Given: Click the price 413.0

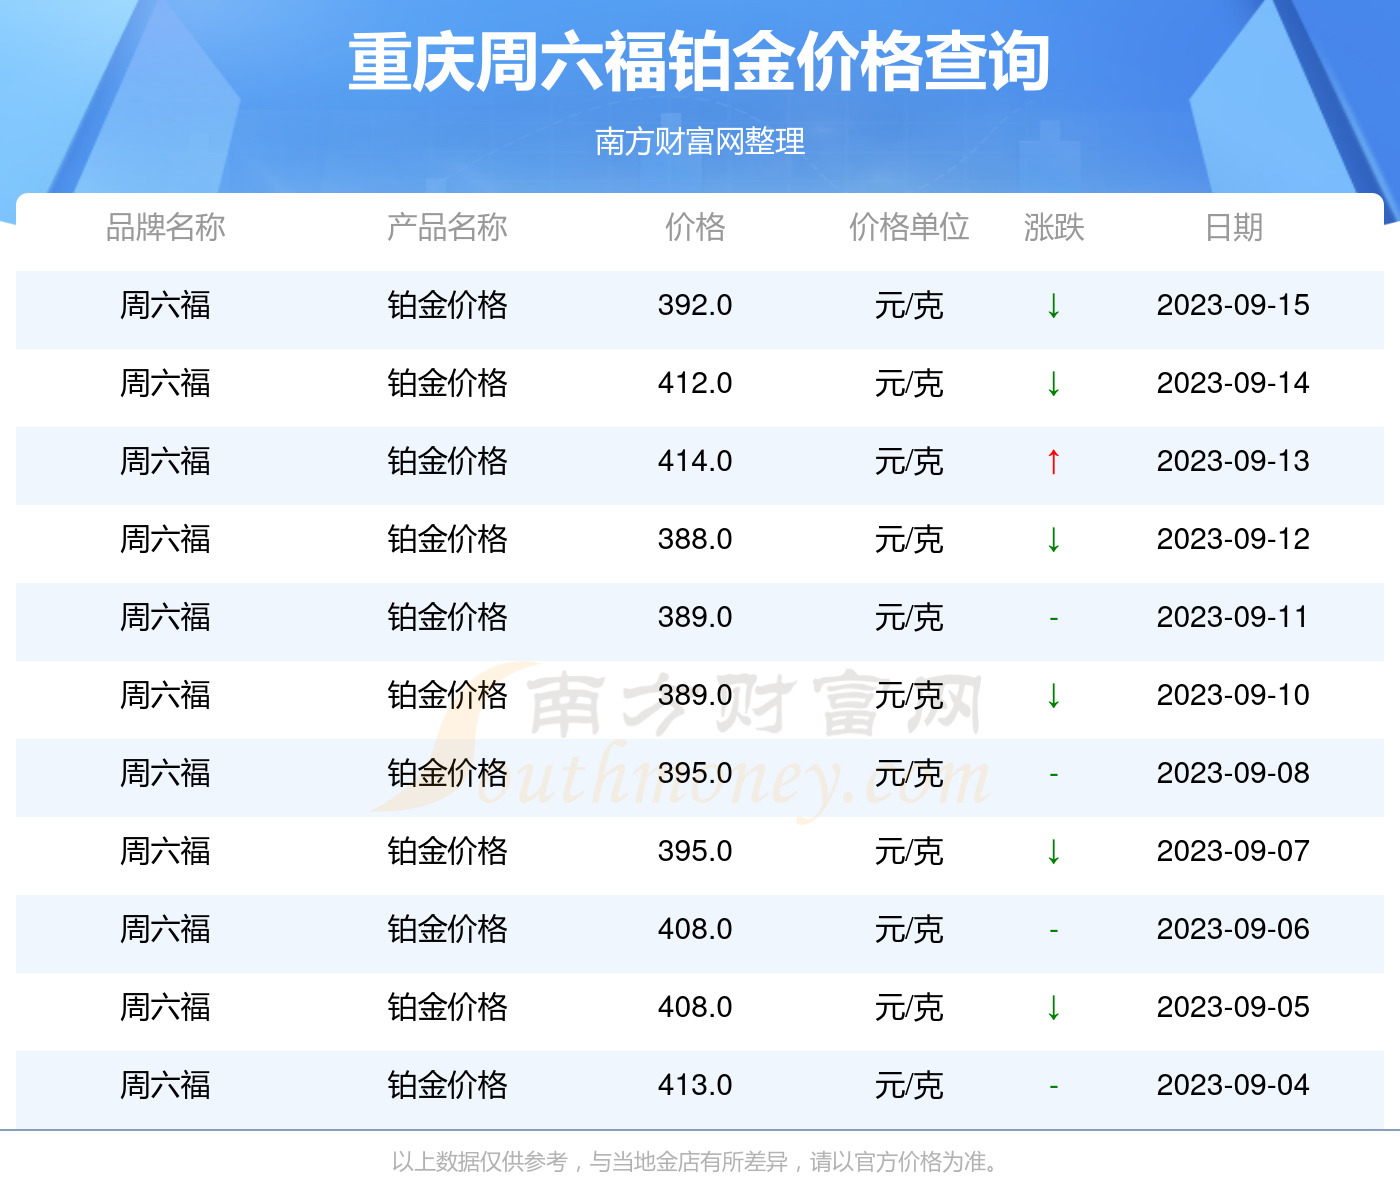Looking at the screenshot, I should 695,1085.
